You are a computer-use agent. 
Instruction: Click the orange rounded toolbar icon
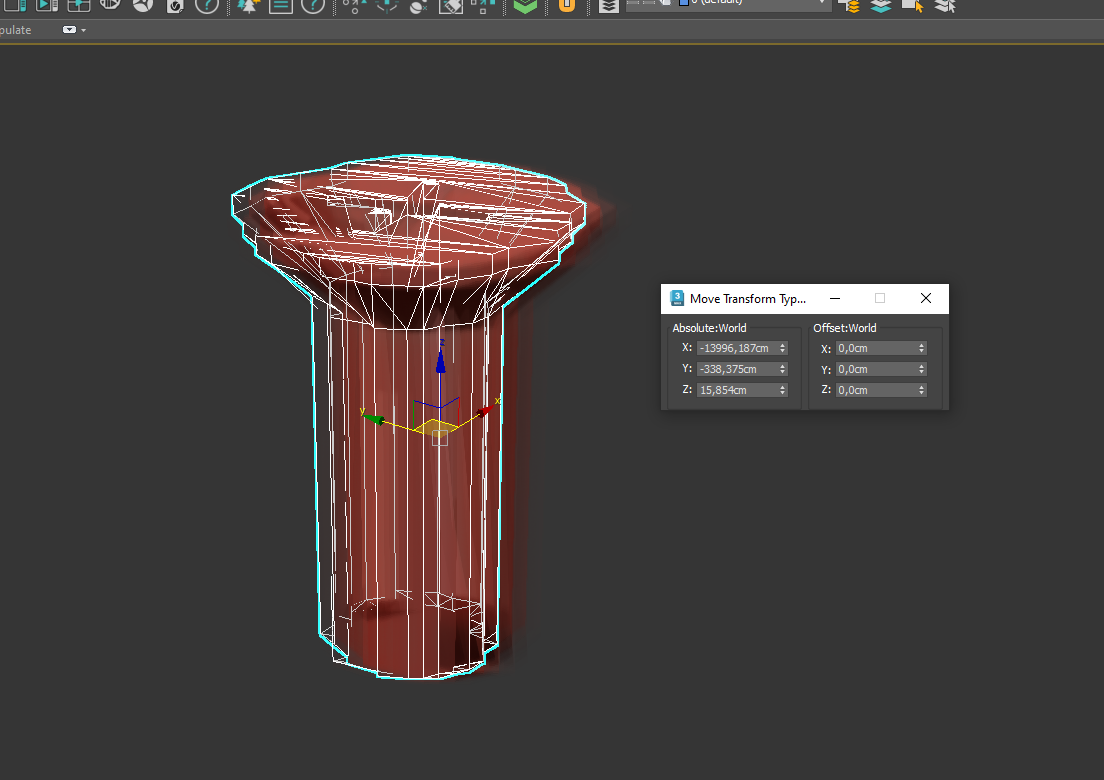tap(567, 5)
